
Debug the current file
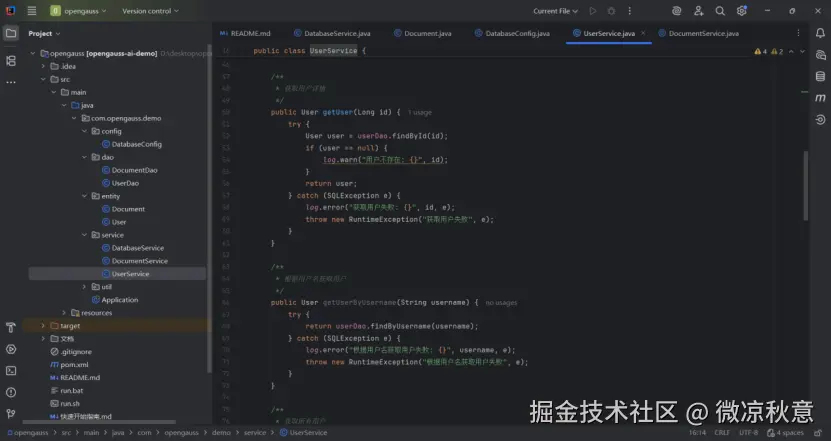[x=611, y=11]
